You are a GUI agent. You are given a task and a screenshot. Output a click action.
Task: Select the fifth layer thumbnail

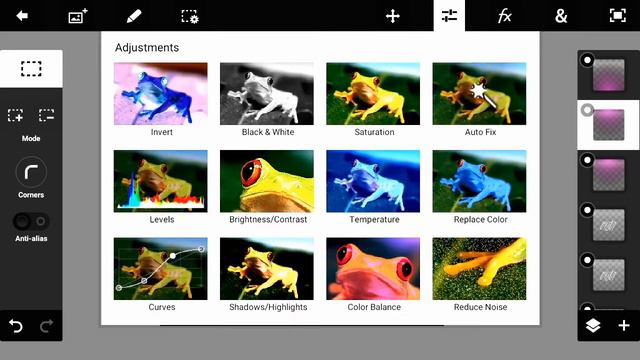pos(609,275)
